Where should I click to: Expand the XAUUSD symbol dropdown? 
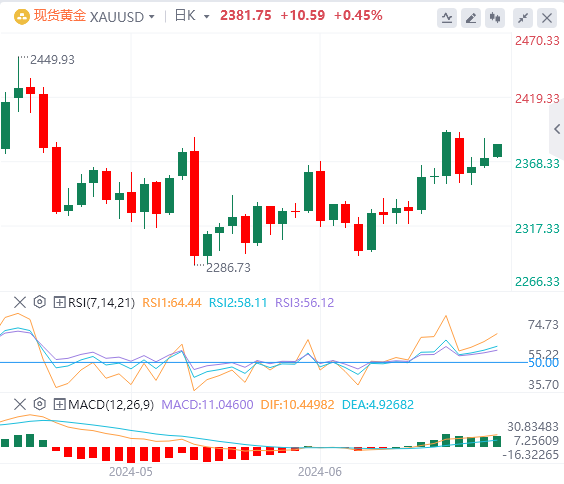click(151, 17)
